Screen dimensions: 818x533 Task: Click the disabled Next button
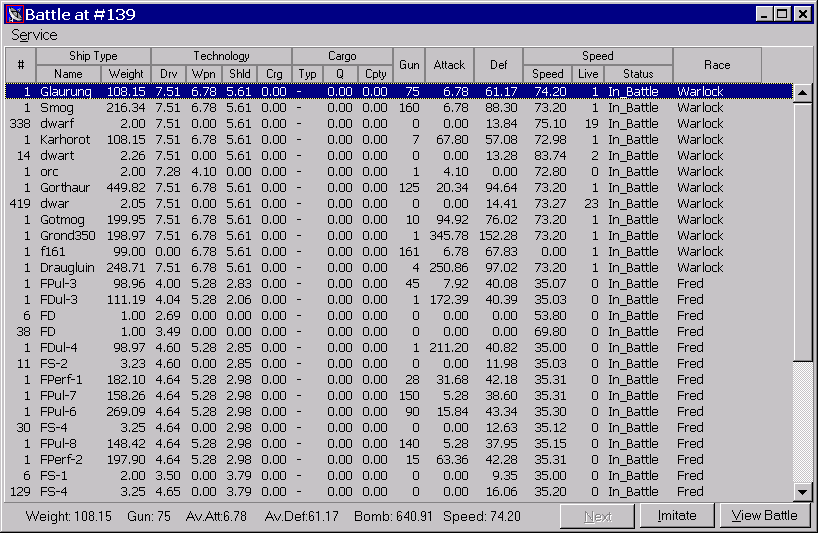click(597, 516)
